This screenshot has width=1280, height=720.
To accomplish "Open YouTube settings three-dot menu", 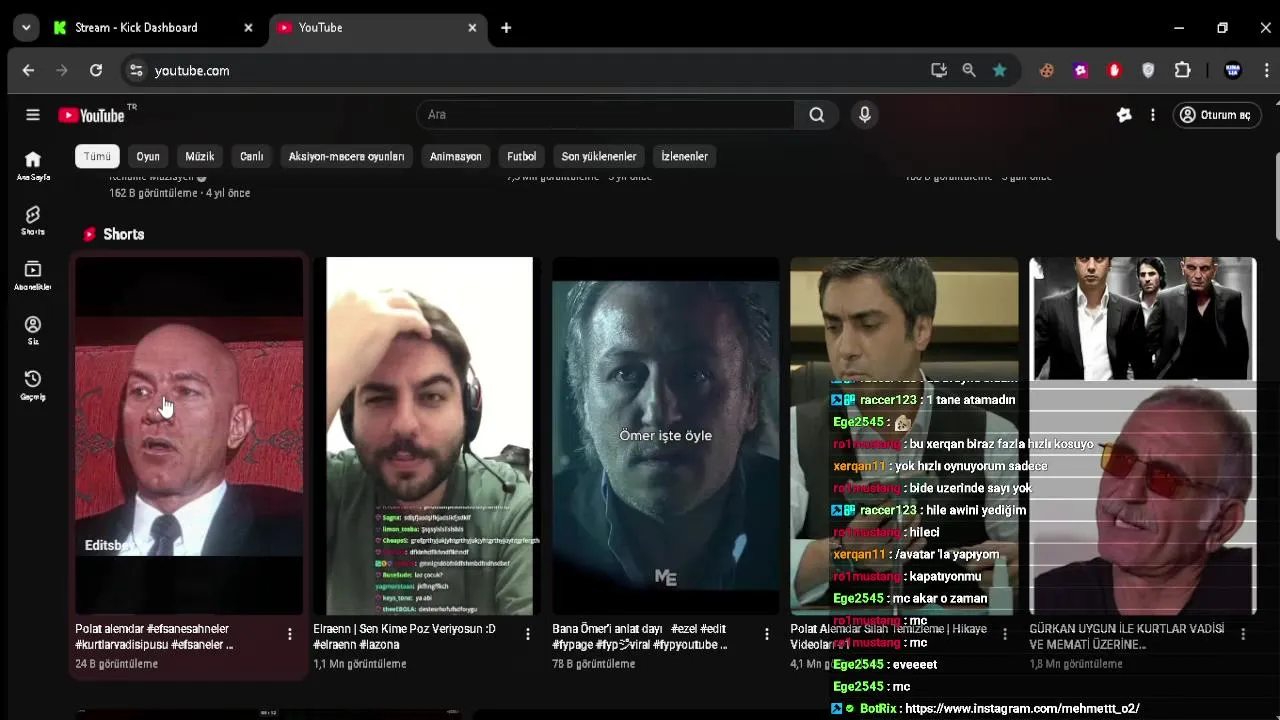I will coord(1153,115).
